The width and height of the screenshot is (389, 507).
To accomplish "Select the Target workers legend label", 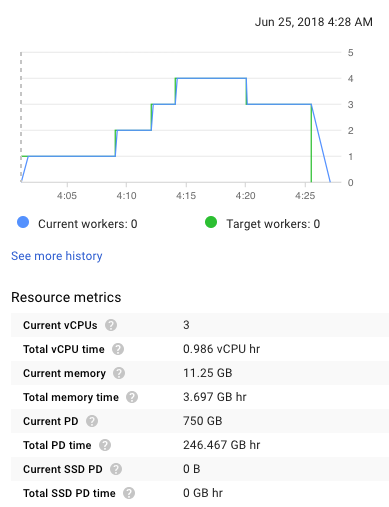I will (x=273, y=224).
